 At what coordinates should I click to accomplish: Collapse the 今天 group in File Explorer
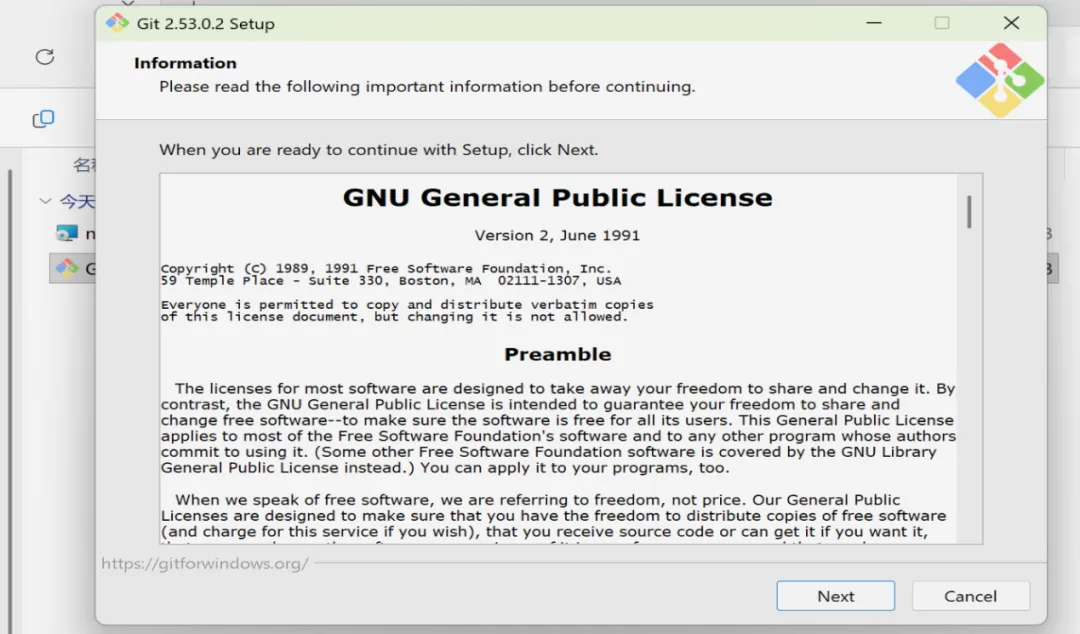(x=45, y=201)
